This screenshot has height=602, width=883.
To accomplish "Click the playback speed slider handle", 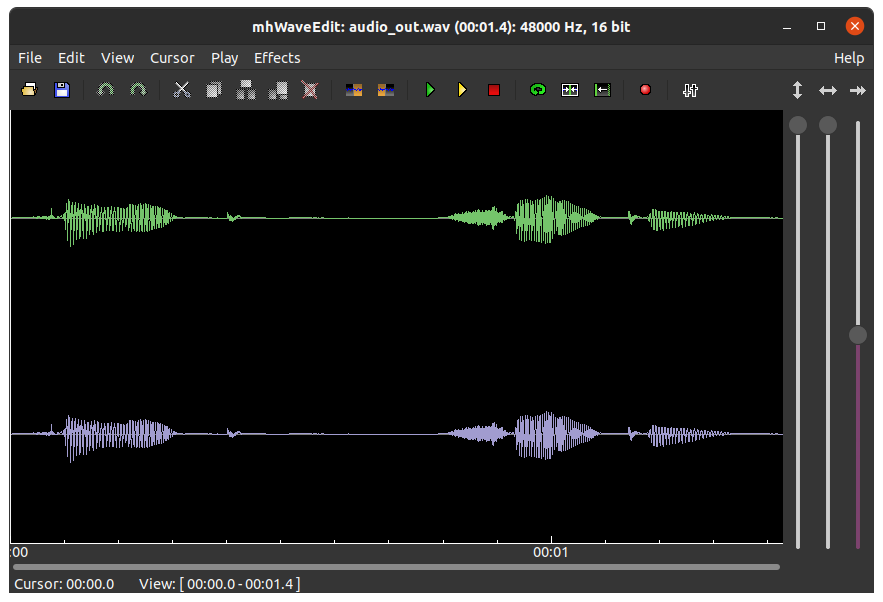I will point(858,335).
